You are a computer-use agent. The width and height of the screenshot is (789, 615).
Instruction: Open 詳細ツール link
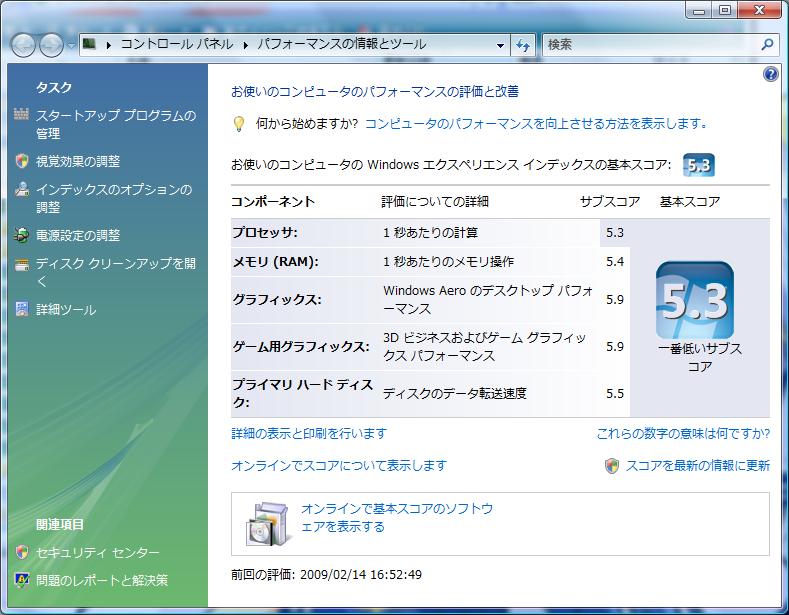click(66, 310)
